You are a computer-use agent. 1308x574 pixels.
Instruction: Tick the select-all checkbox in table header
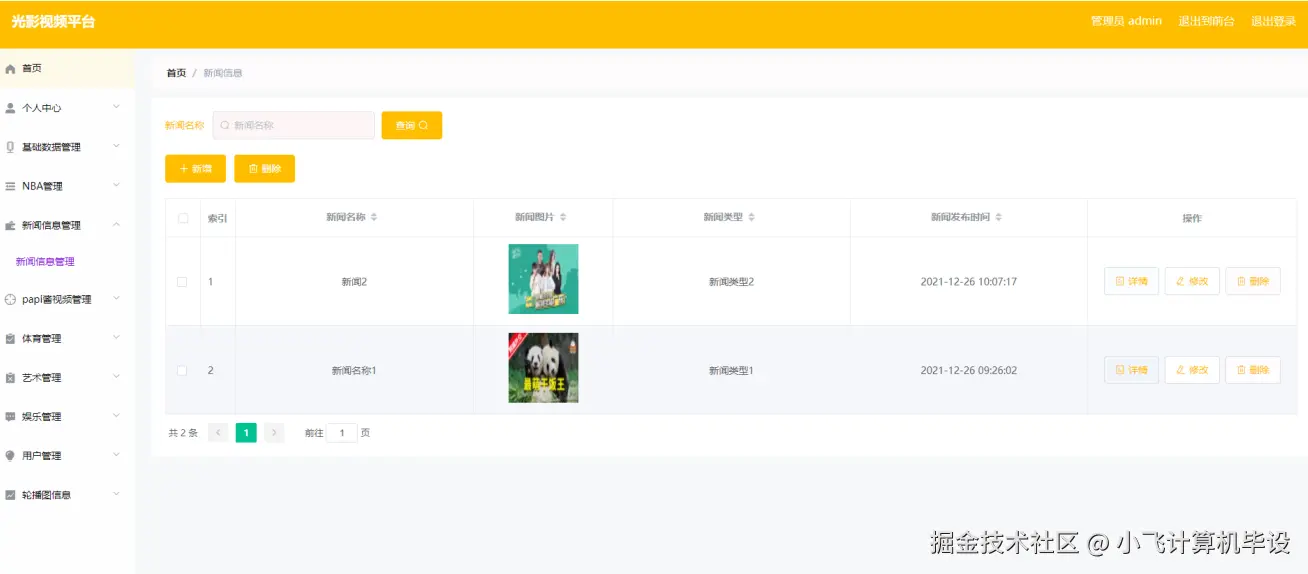point(182,218)
